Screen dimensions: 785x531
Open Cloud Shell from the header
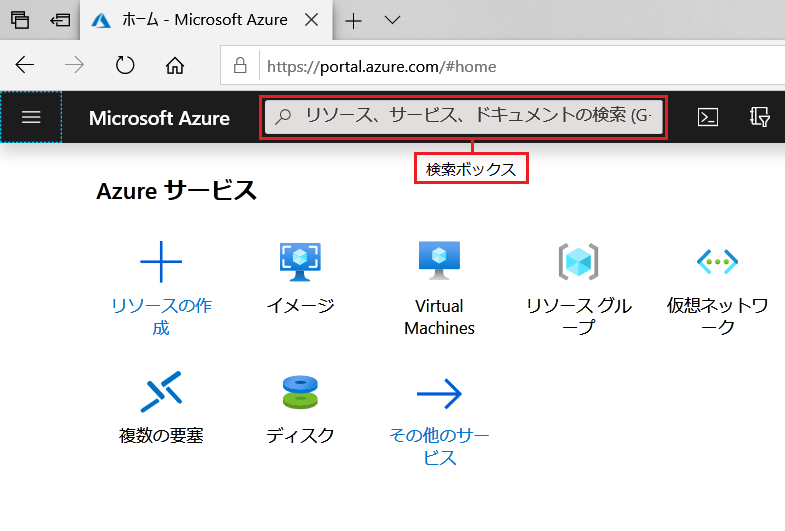click(x=707, y=117)
